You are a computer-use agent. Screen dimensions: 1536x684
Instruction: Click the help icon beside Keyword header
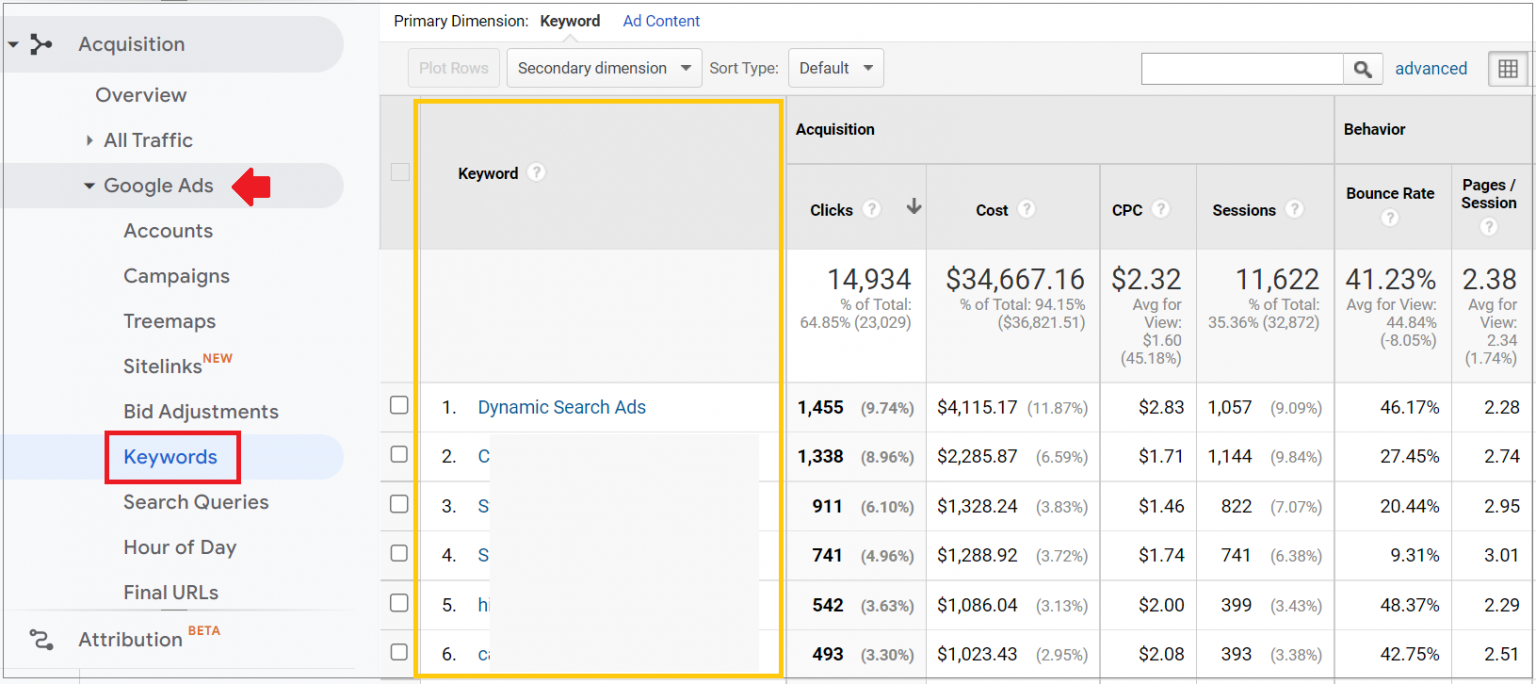click(x=536, y=172)
